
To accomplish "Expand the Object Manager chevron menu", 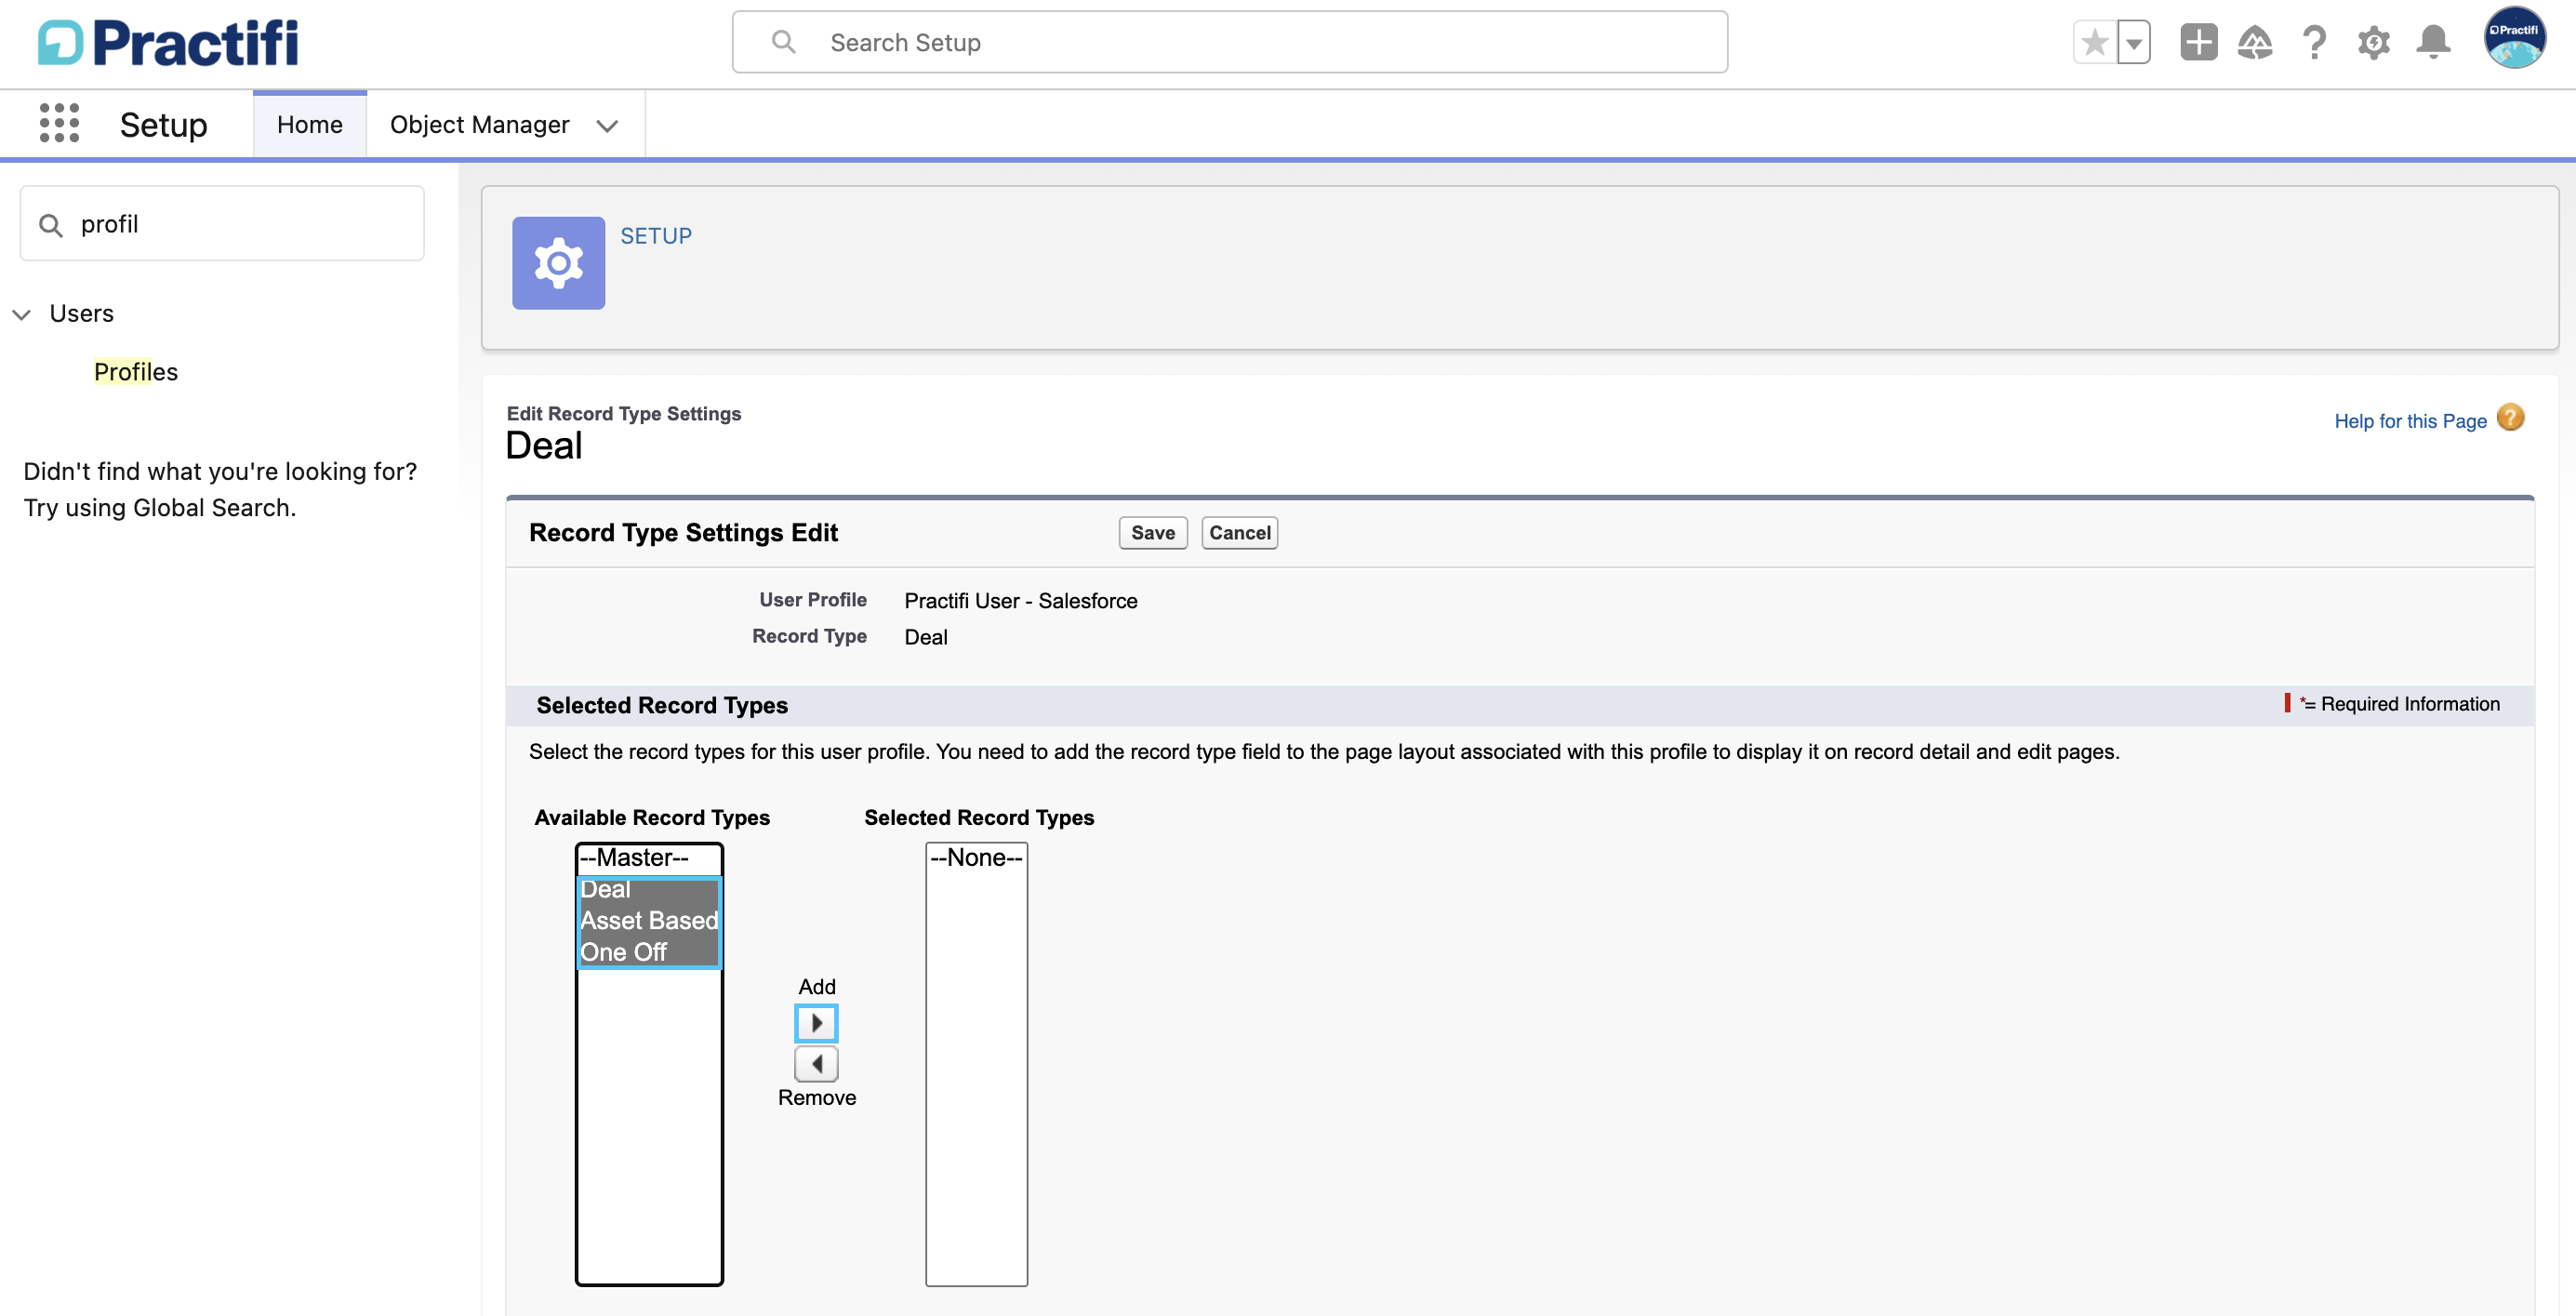I will (607, 126).
